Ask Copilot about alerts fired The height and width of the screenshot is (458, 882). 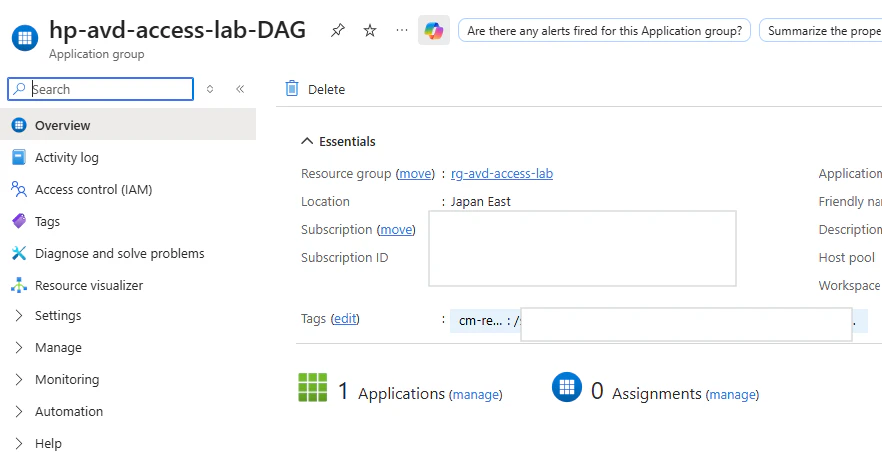604,30
